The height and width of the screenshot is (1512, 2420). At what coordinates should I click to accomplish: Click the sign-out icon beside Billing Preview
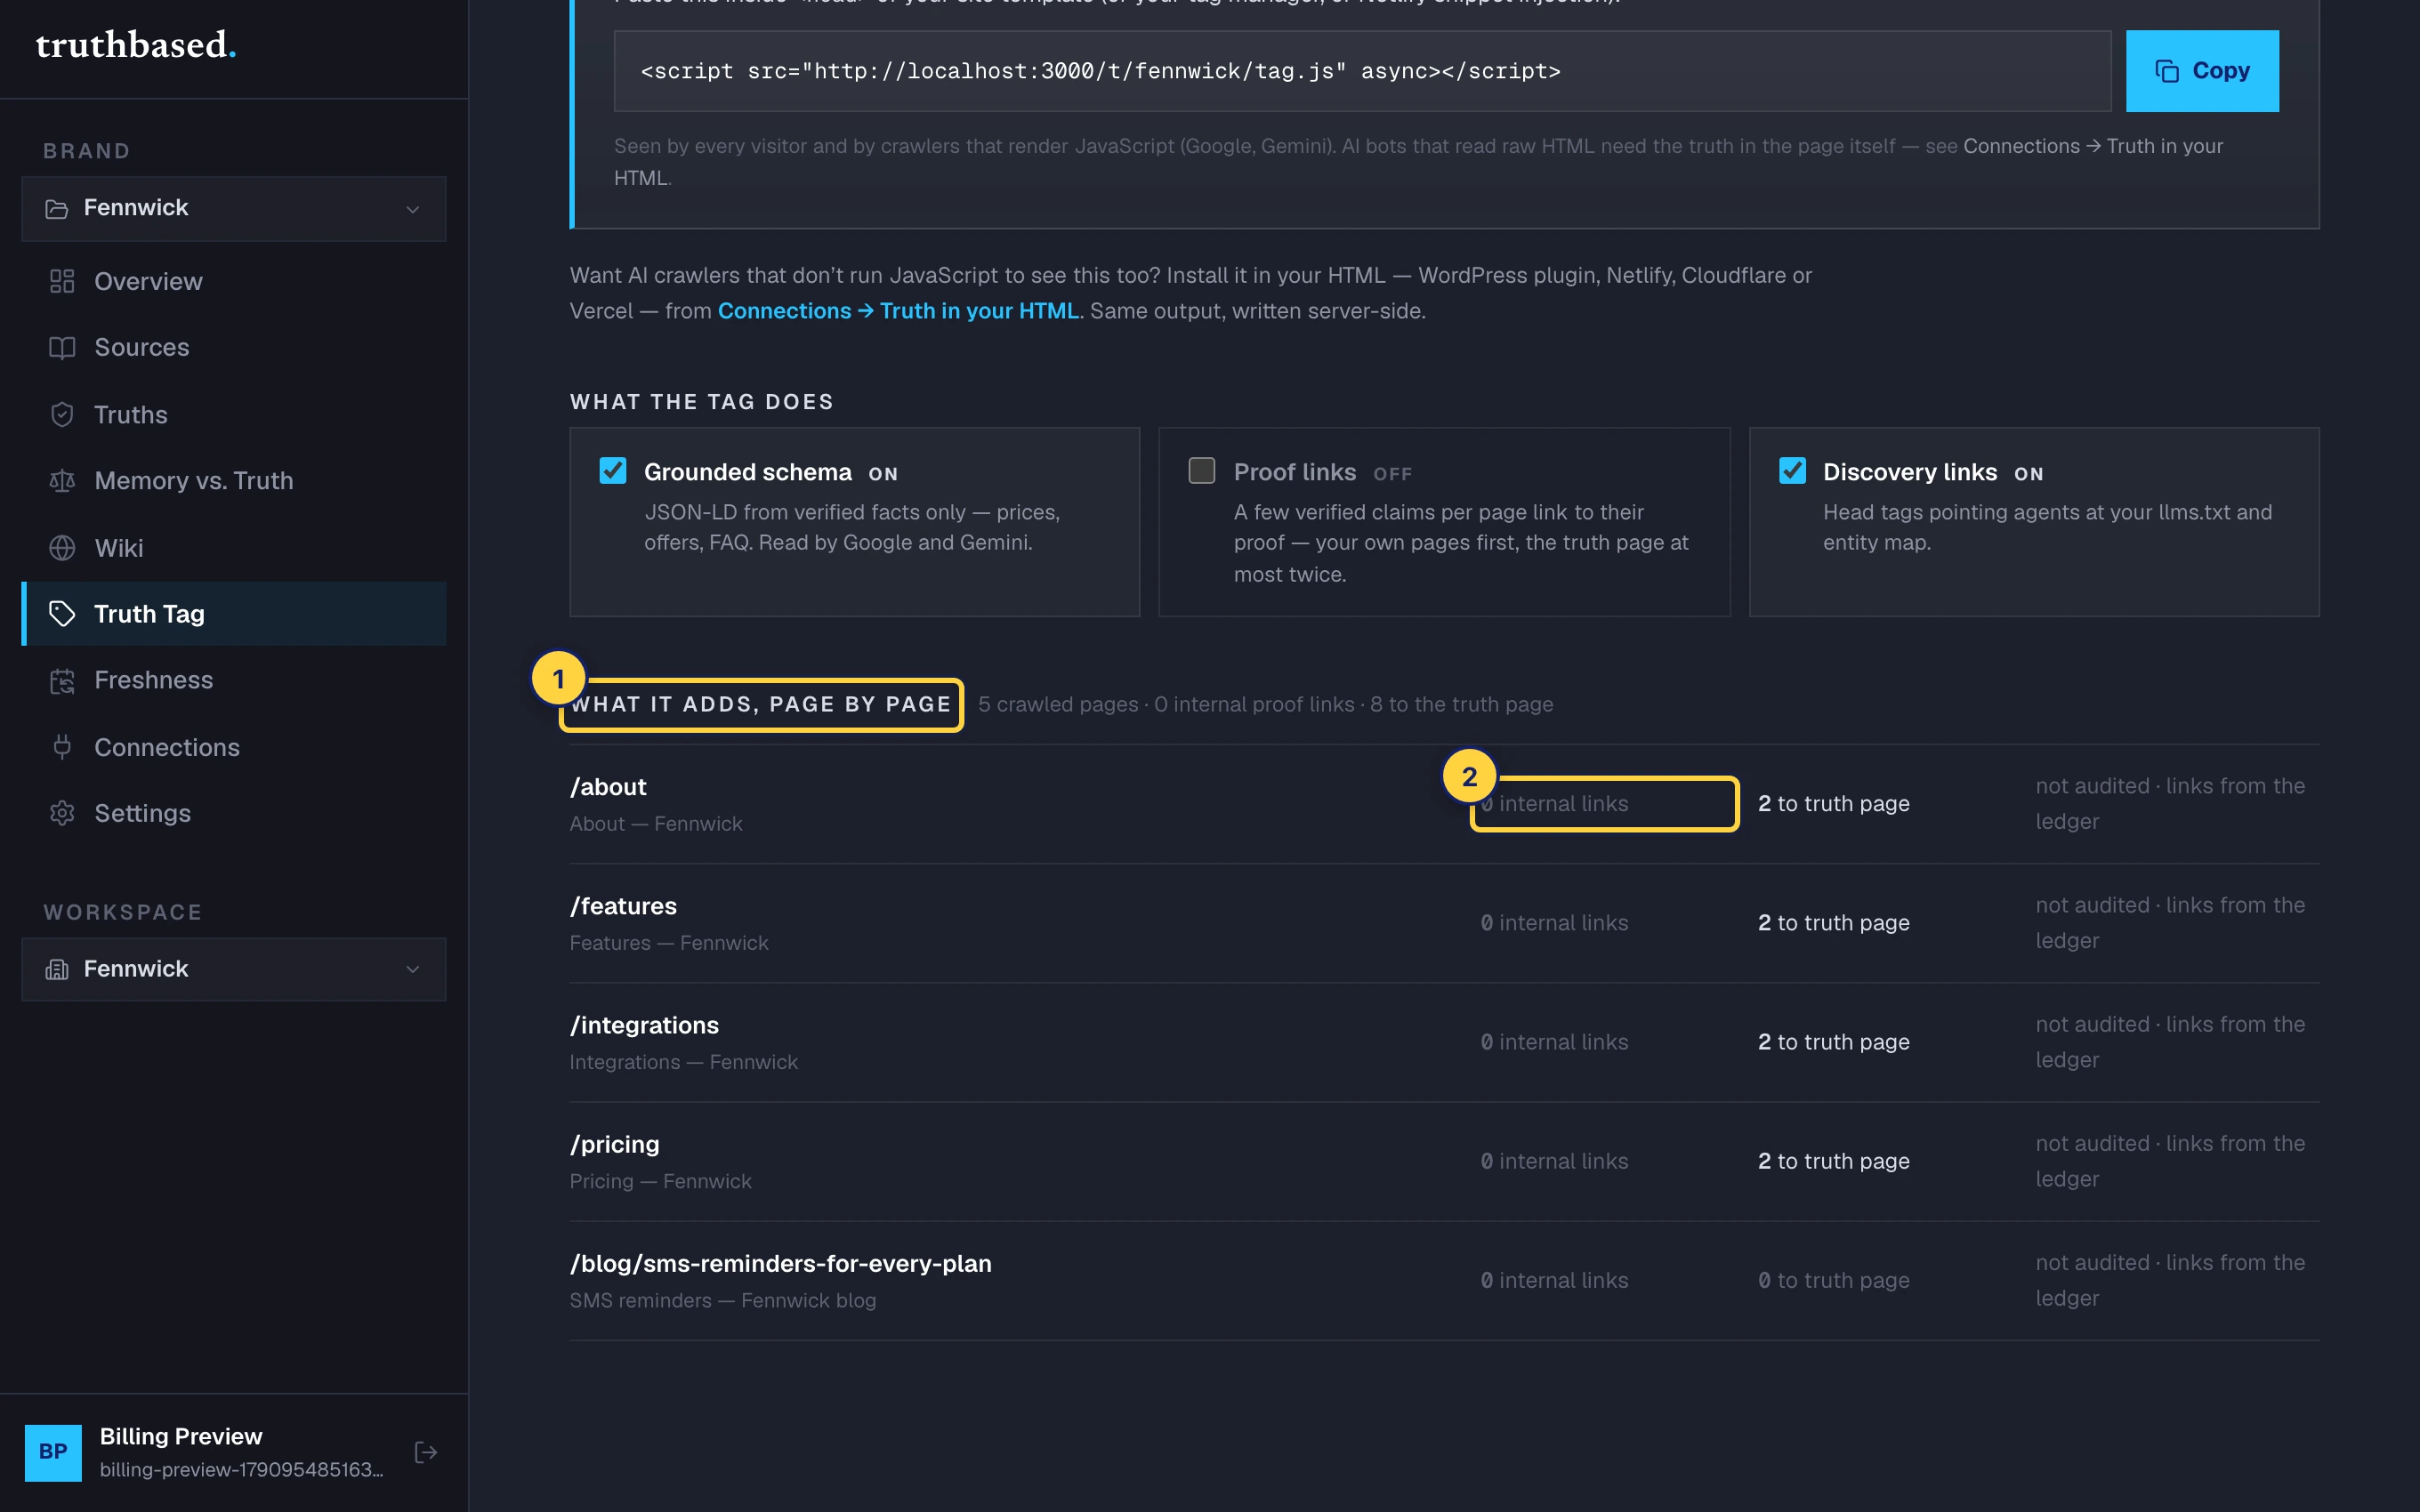coord(425,1452)
